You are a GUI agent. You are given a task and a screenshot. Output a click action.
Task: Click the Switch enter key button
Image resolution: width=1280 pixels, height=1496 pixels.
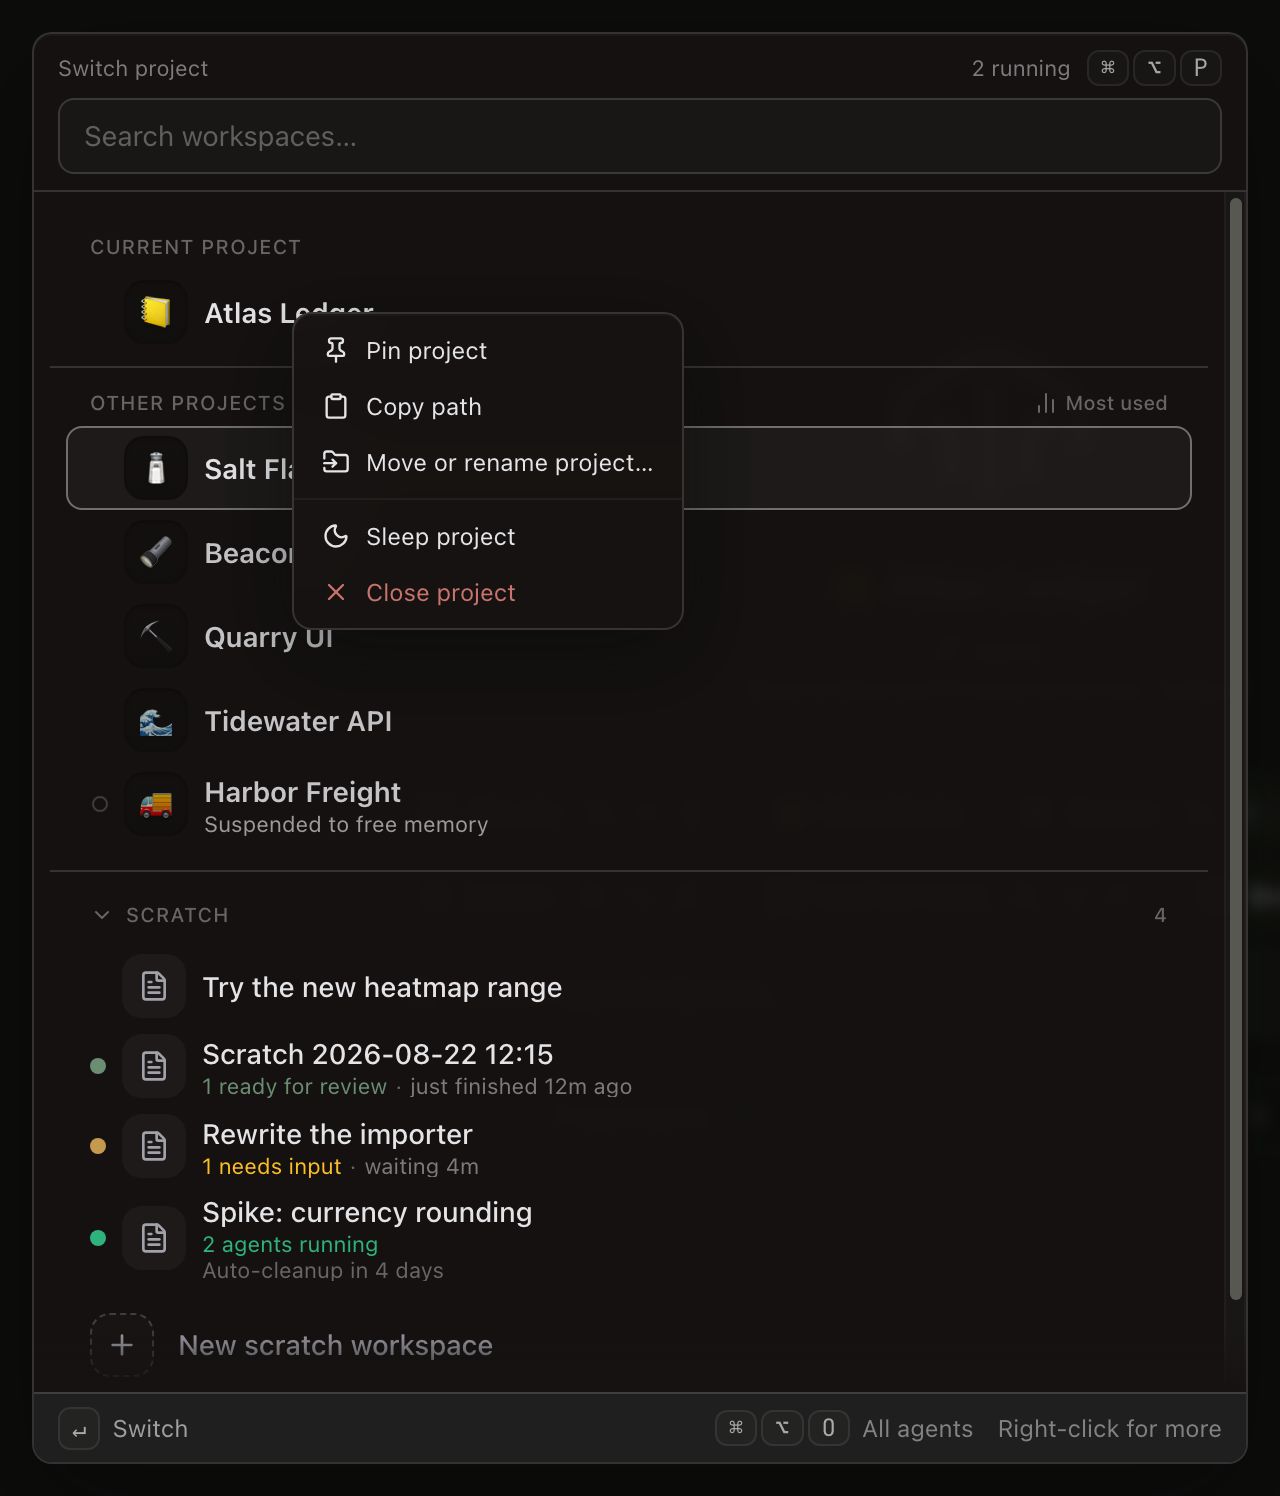point(79,1429)
